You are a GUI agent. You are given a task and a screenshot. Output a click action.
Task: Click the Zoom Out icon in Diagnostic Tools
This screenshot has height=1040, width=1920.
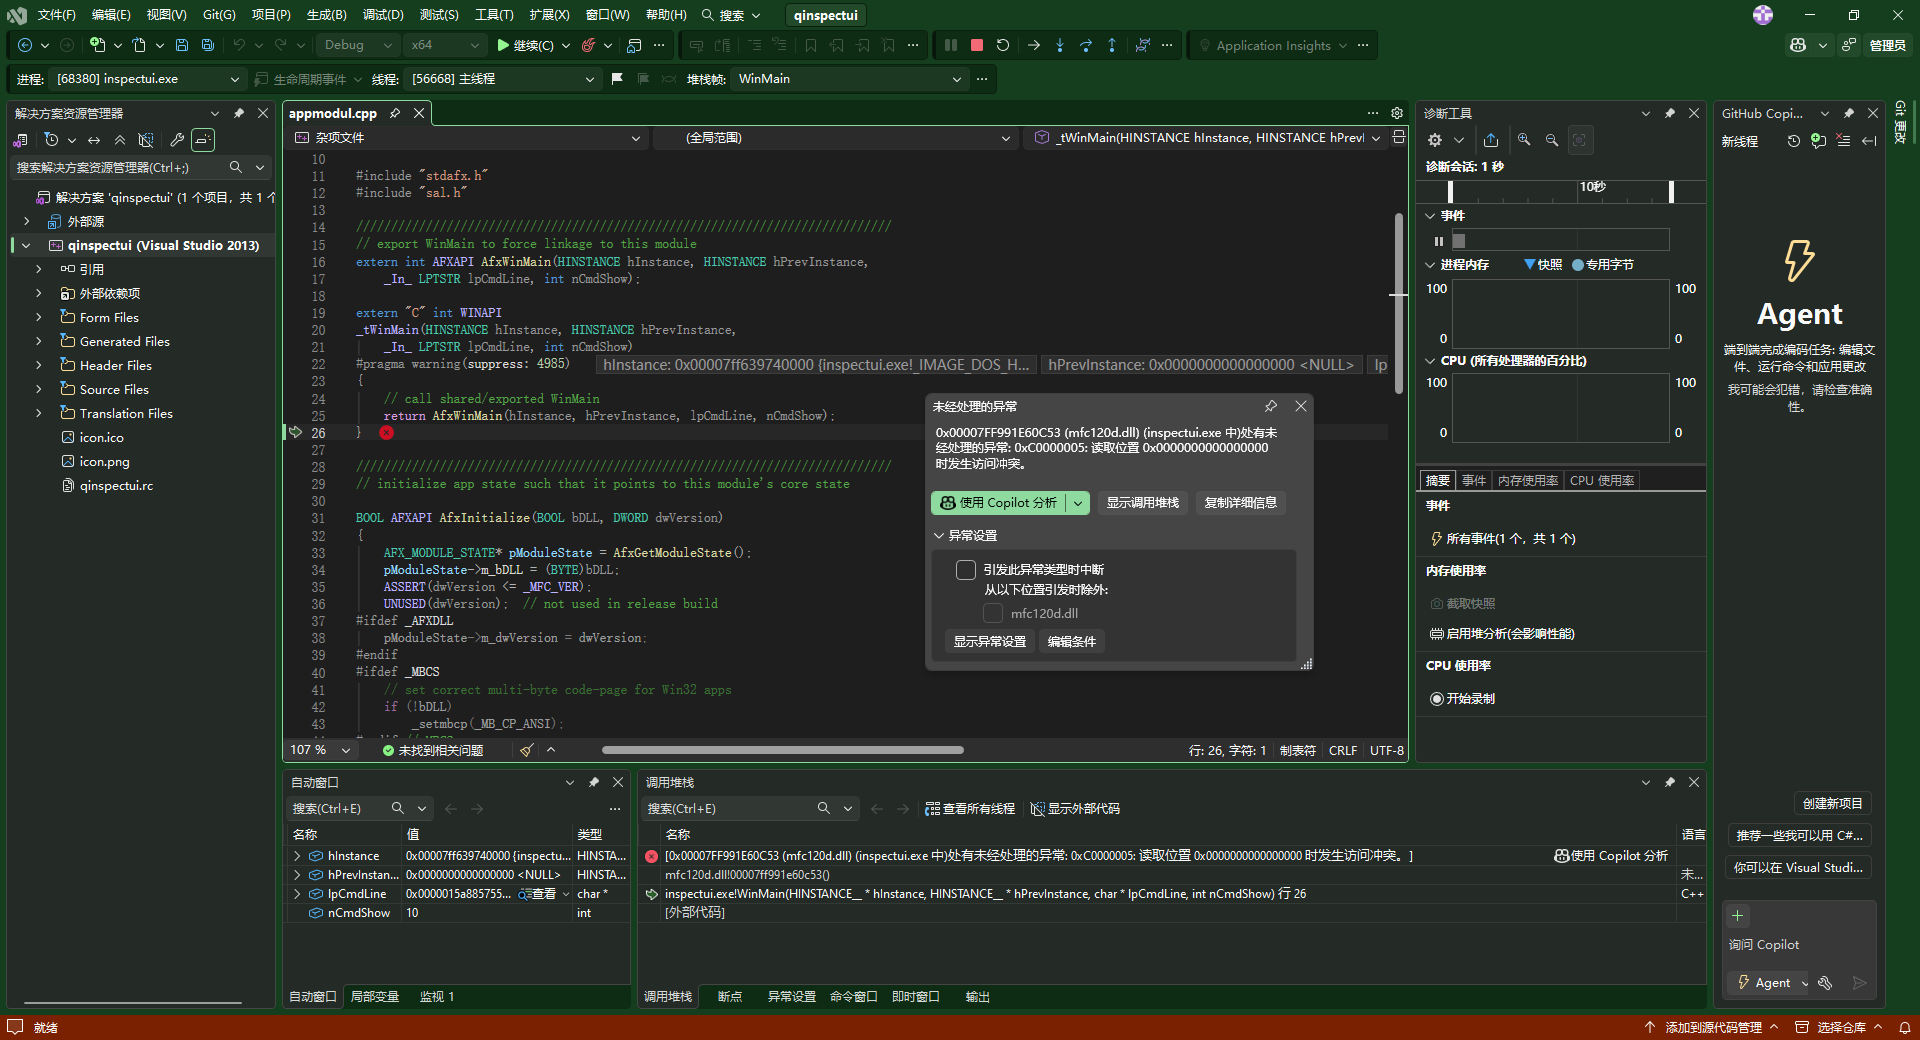coord(1552,140)
